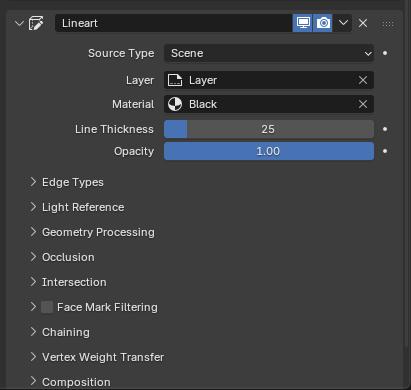Click animate dot next to Source Type
This screenshot has width=411, height=390.
[385, 53]
